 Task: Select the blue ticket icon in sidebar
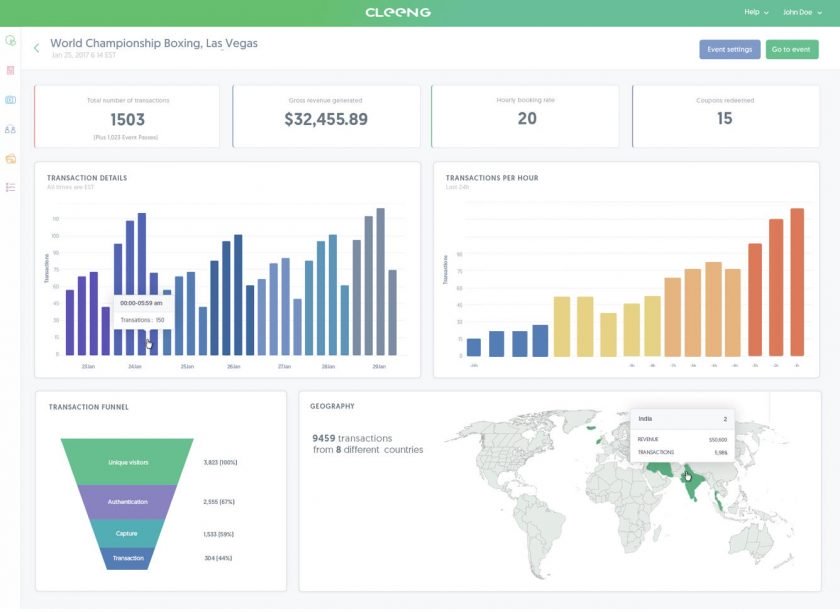pyautogui.click(x=10, y=100)
